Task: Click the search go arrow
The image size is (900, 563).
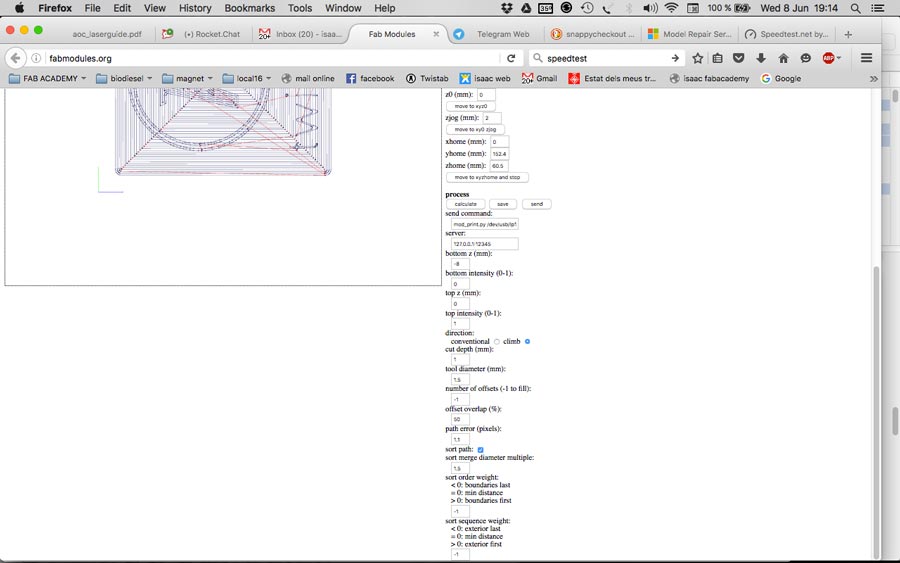Action: click(675, 58)
